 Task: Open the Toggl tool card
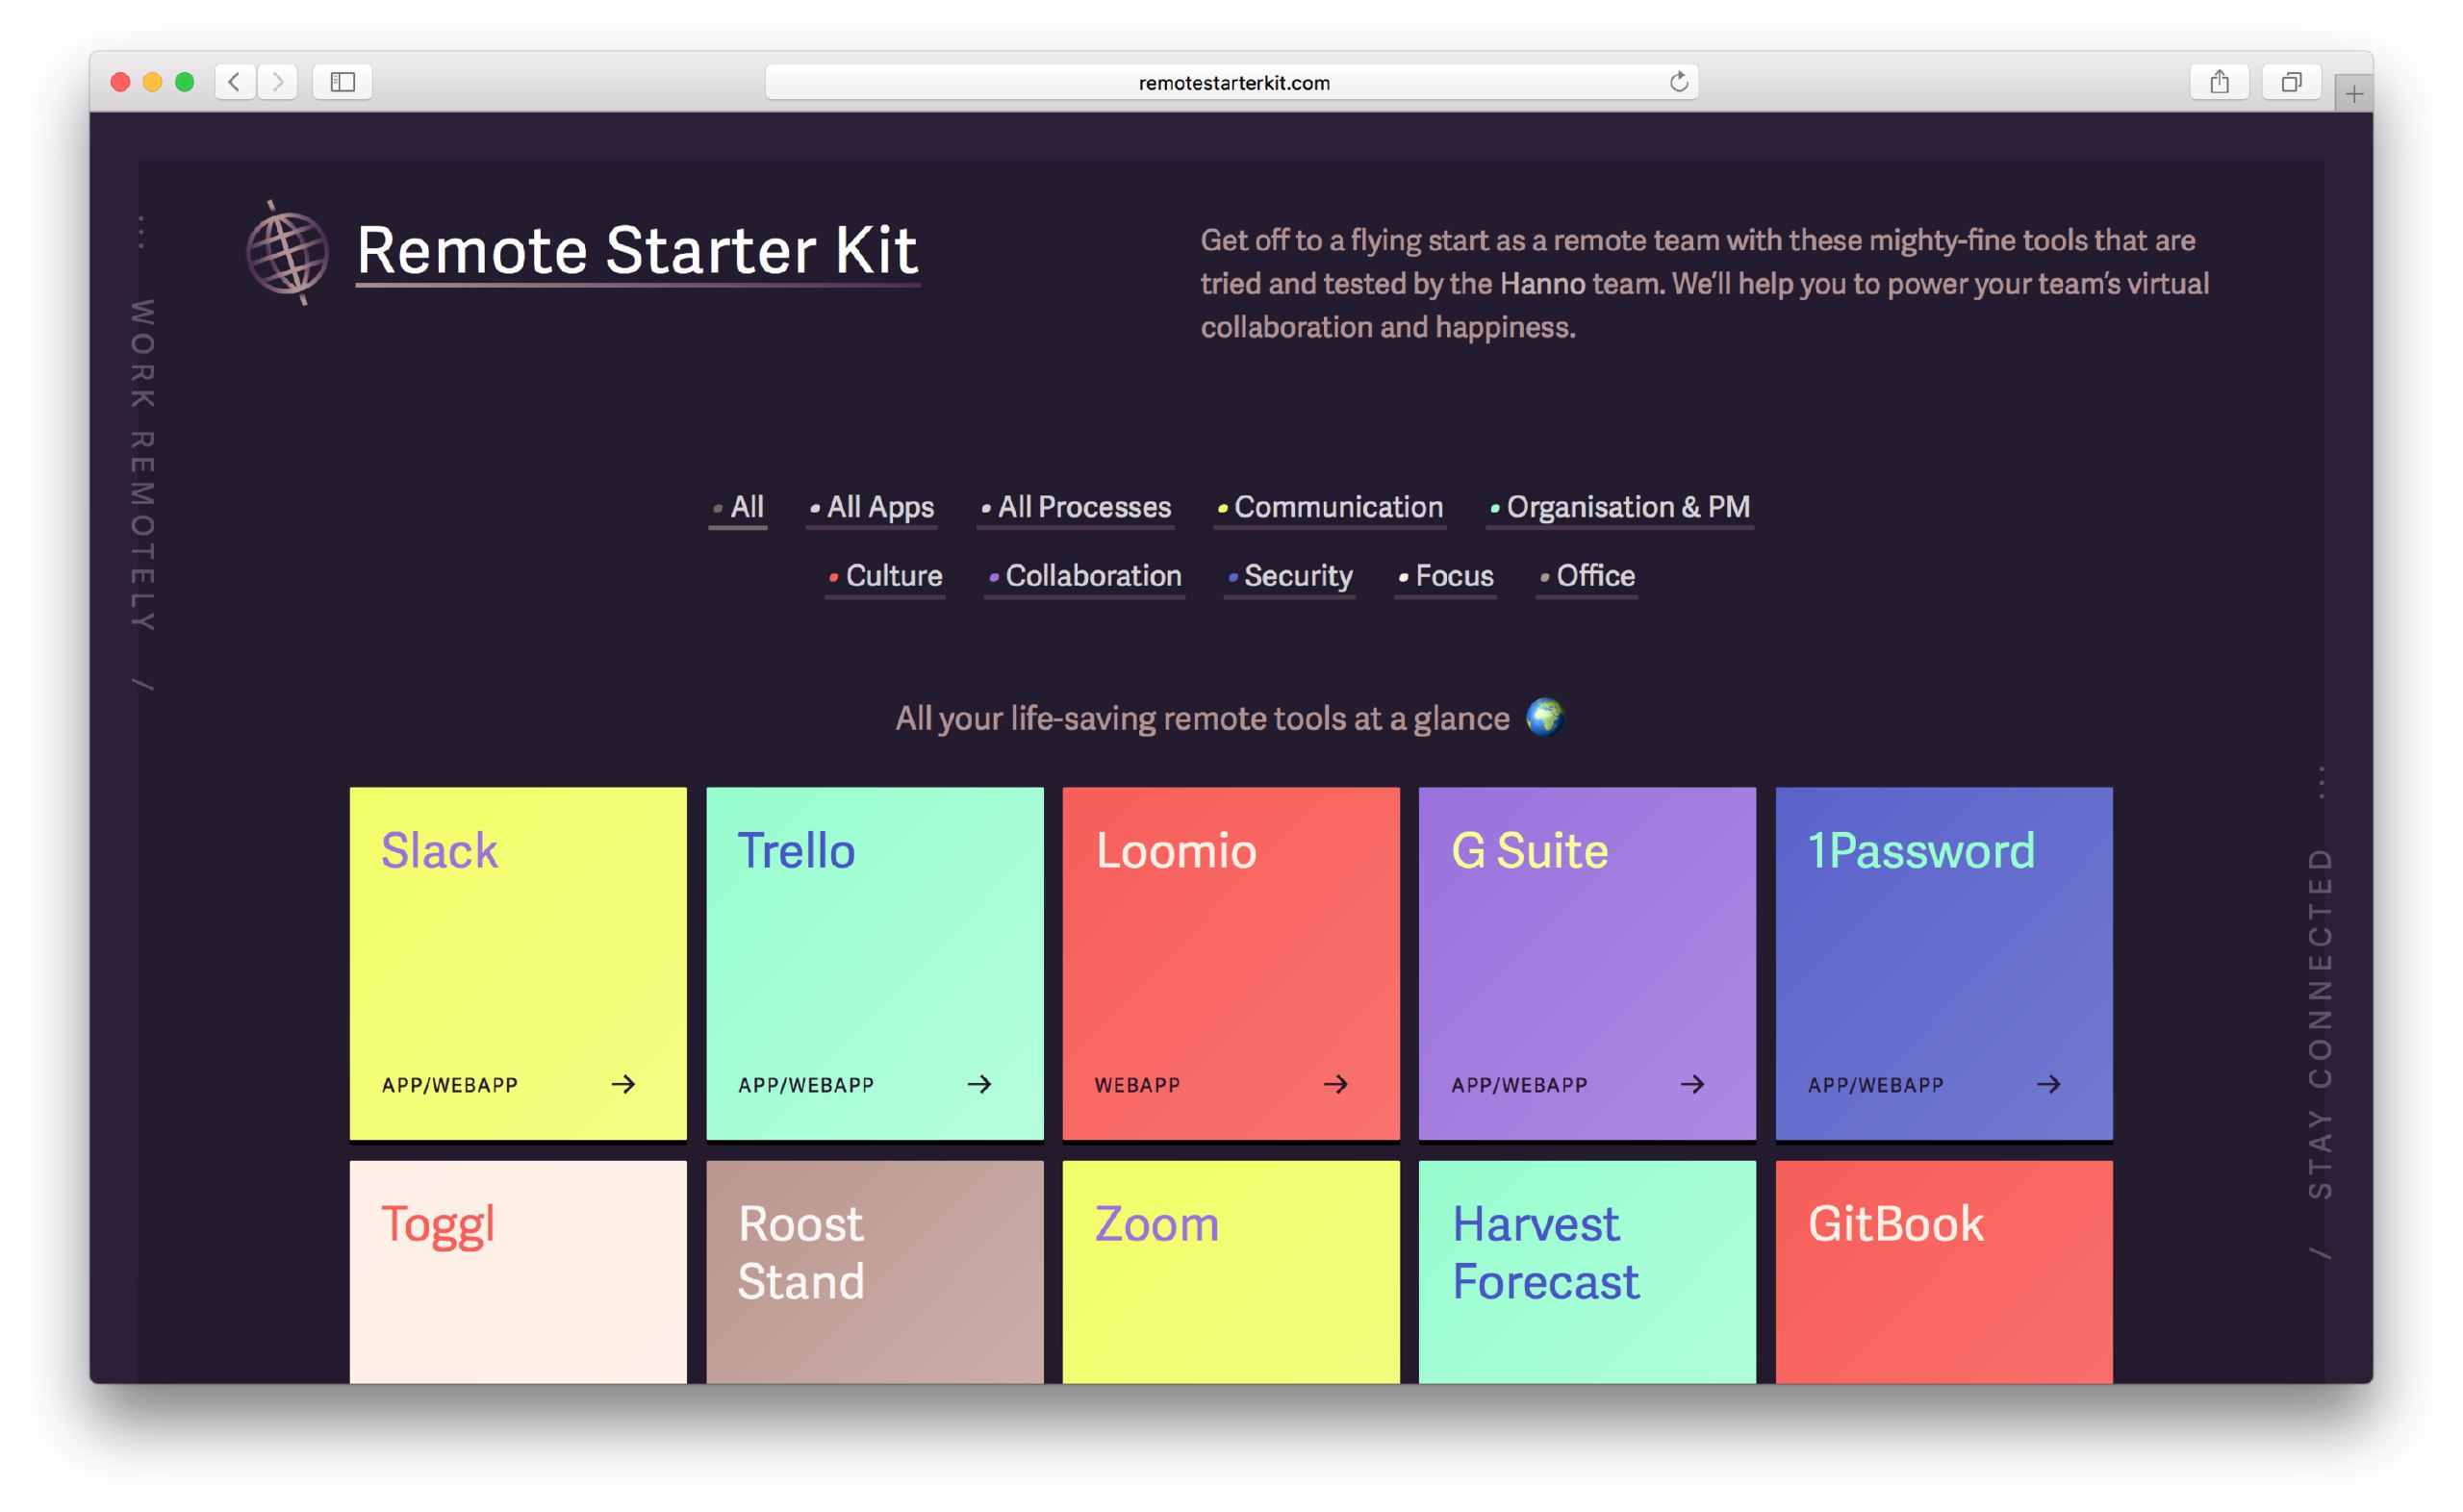click(x=518, y=1272)
